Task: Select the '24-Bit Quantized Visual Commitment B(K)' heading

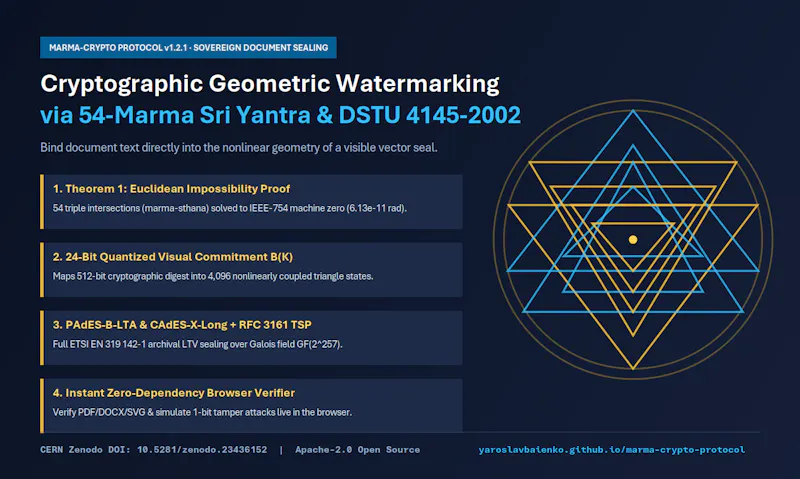Action: point(173,257)
